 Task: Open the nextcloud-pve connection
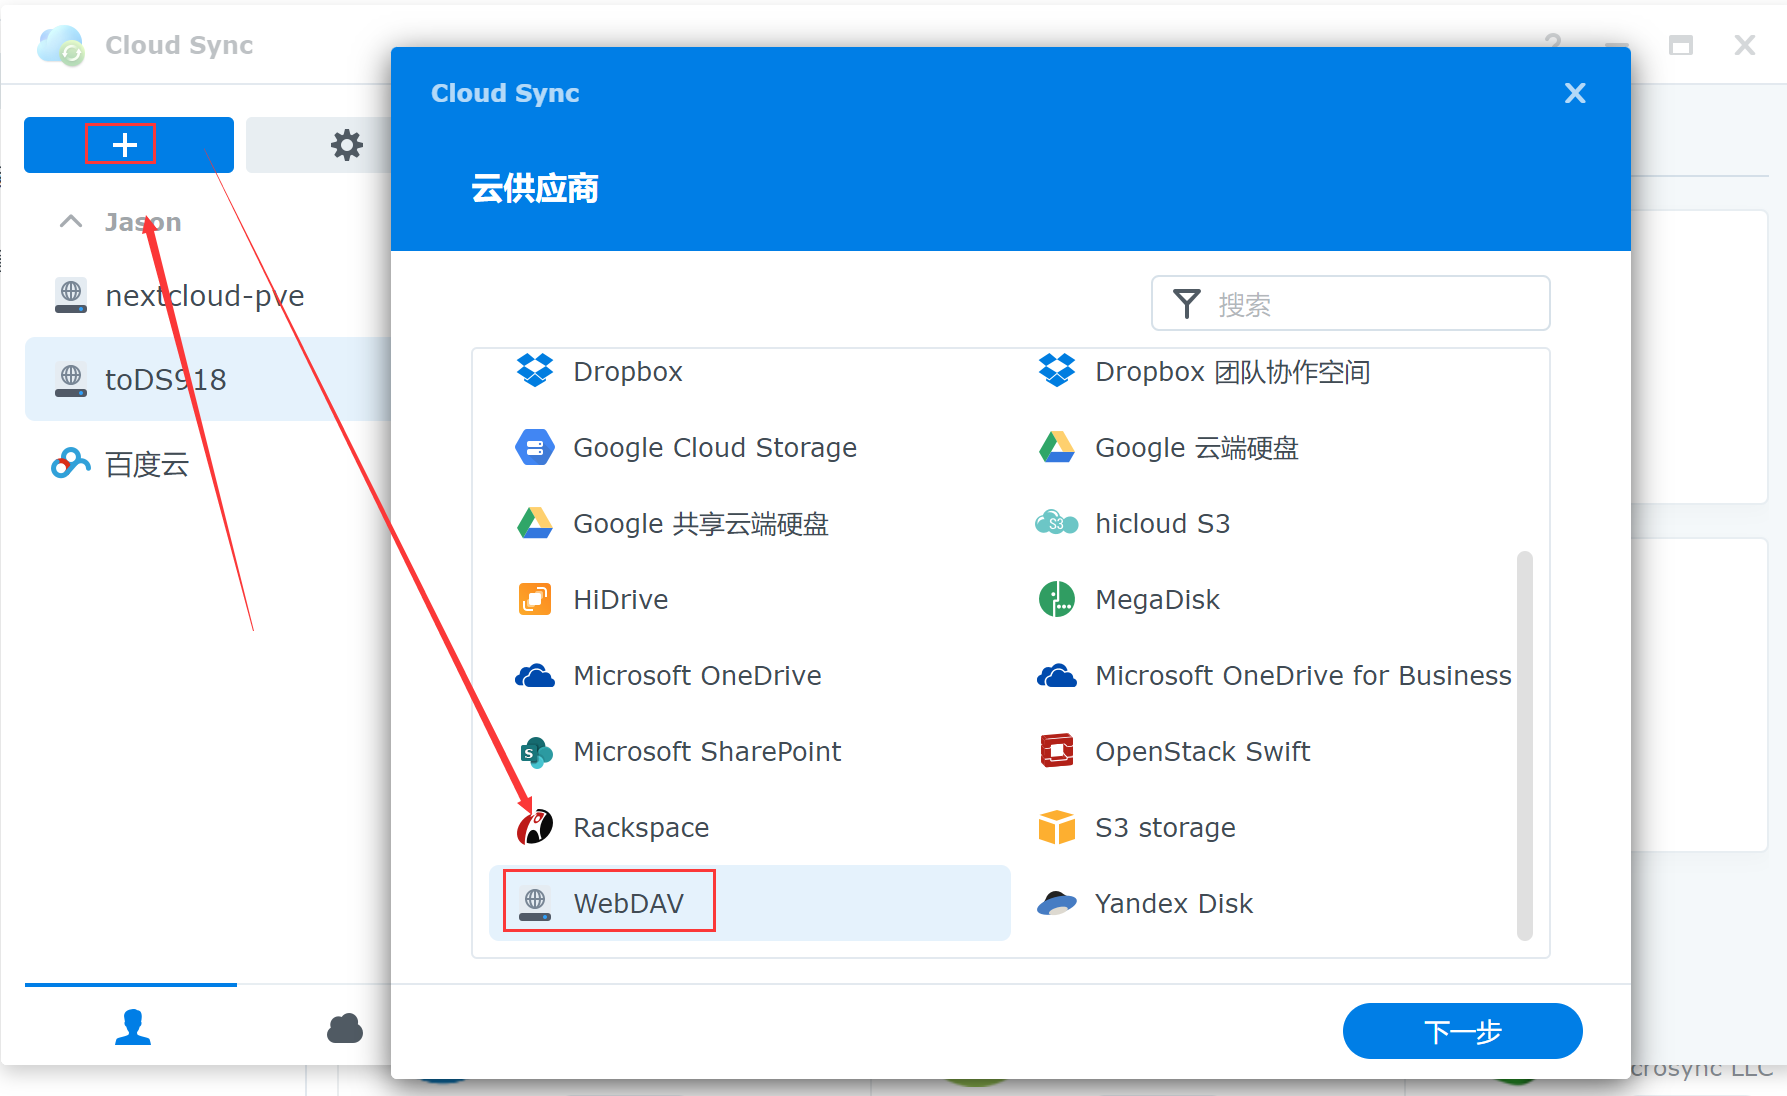(x=204, y=296)
